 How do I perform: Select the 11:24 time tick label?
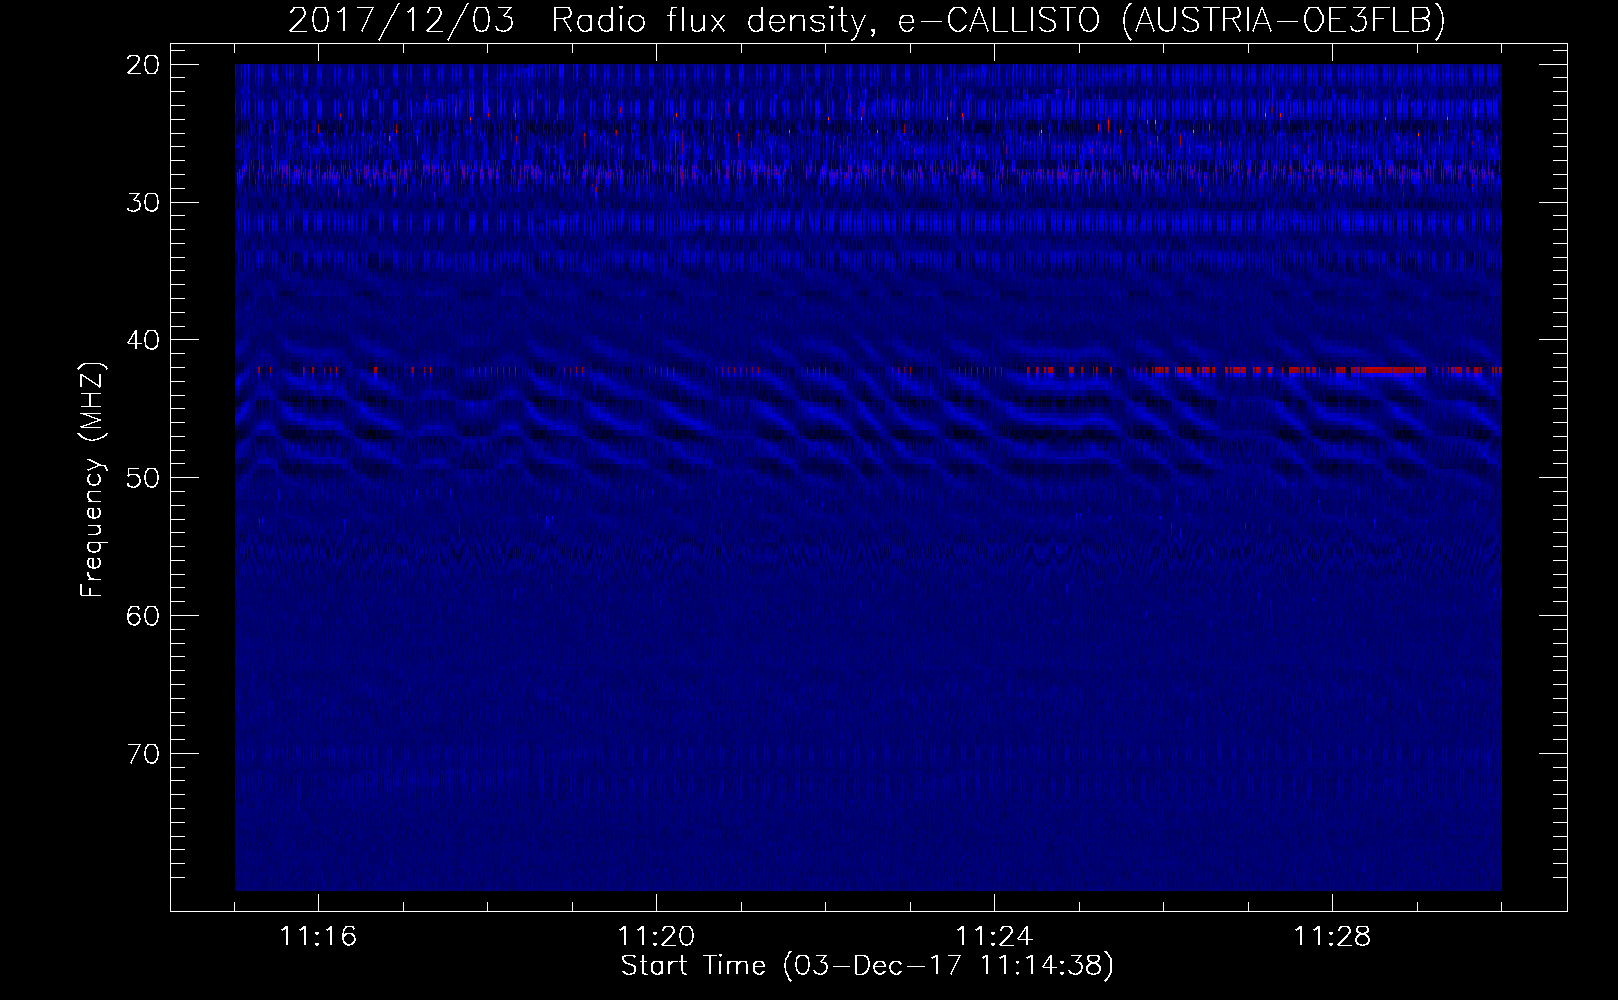[994, 937]
